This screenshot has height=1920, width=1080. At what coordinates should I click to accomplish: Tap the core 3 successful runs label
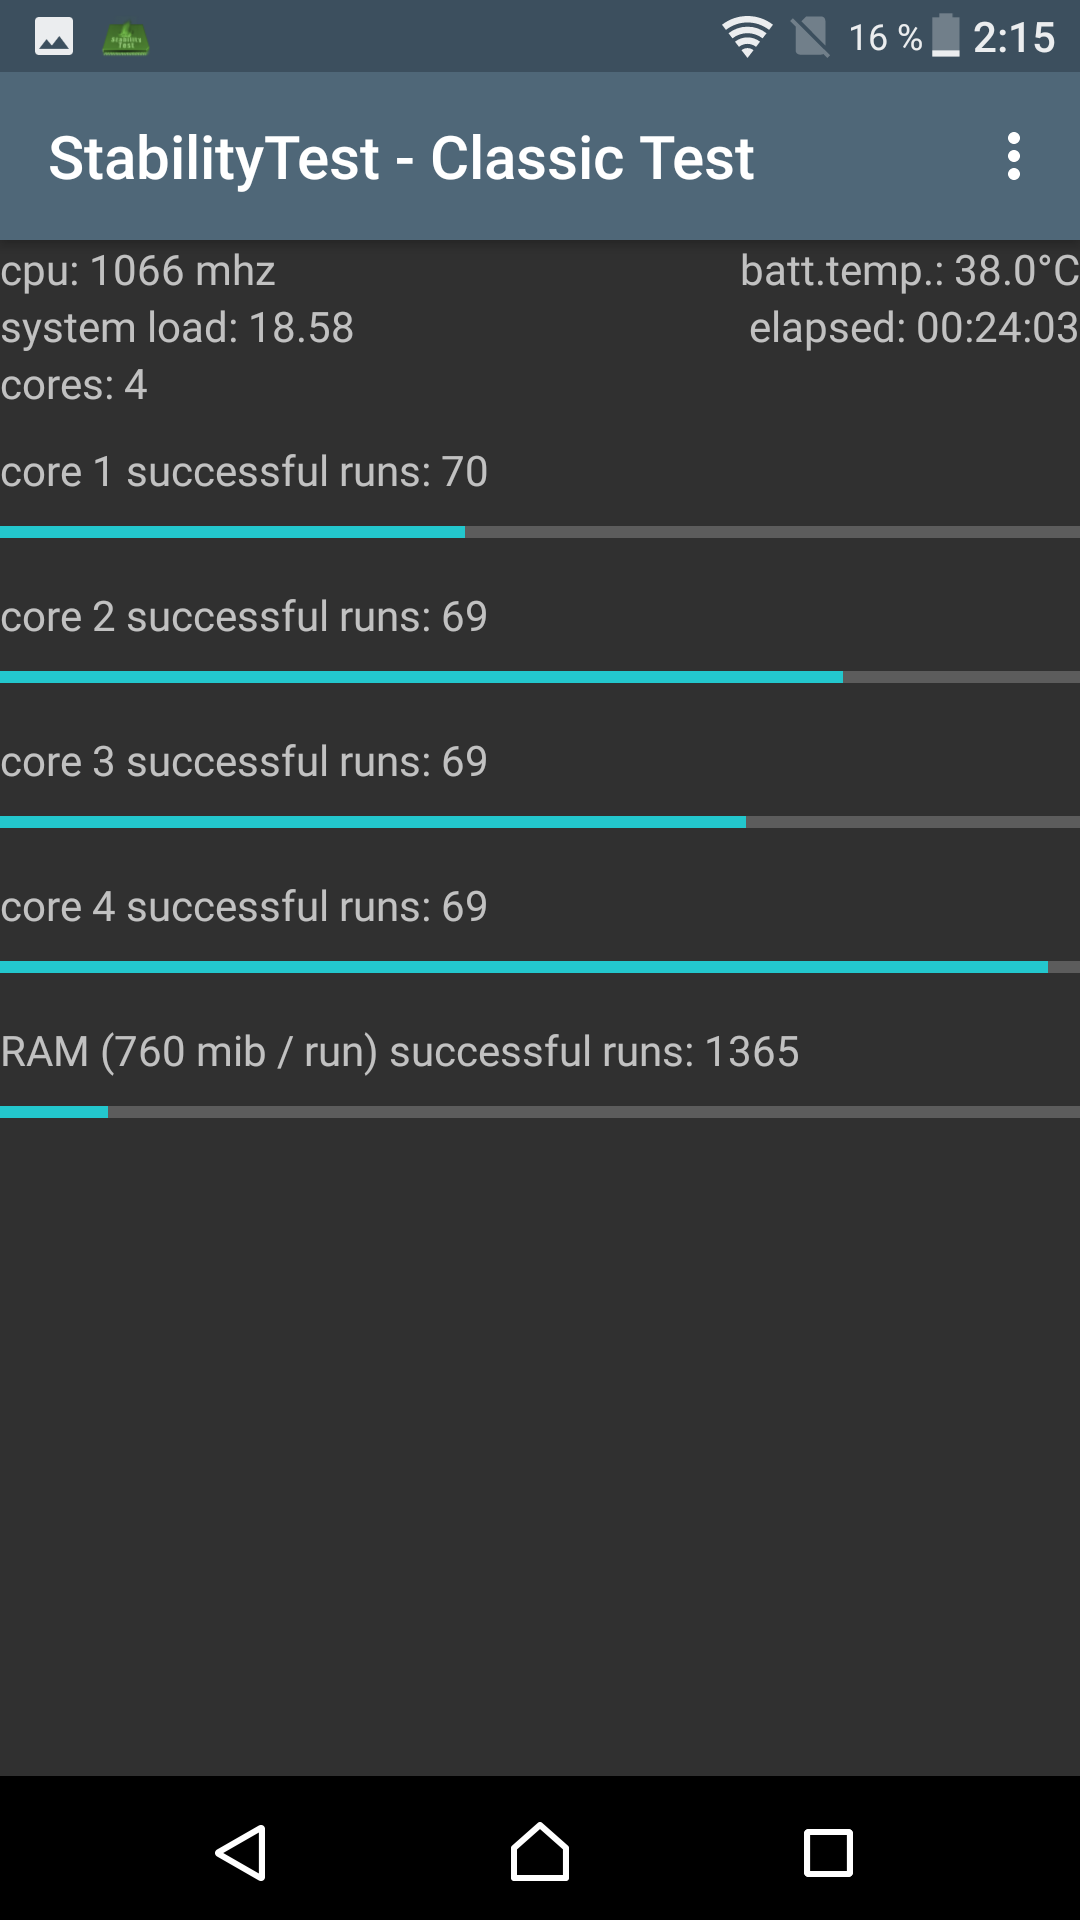[244, 762]
